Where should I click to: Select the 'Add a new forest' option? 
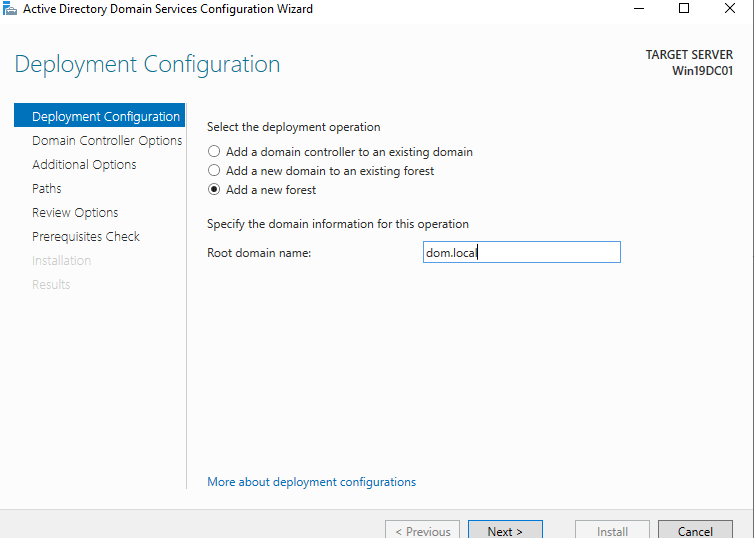point(213,189)
